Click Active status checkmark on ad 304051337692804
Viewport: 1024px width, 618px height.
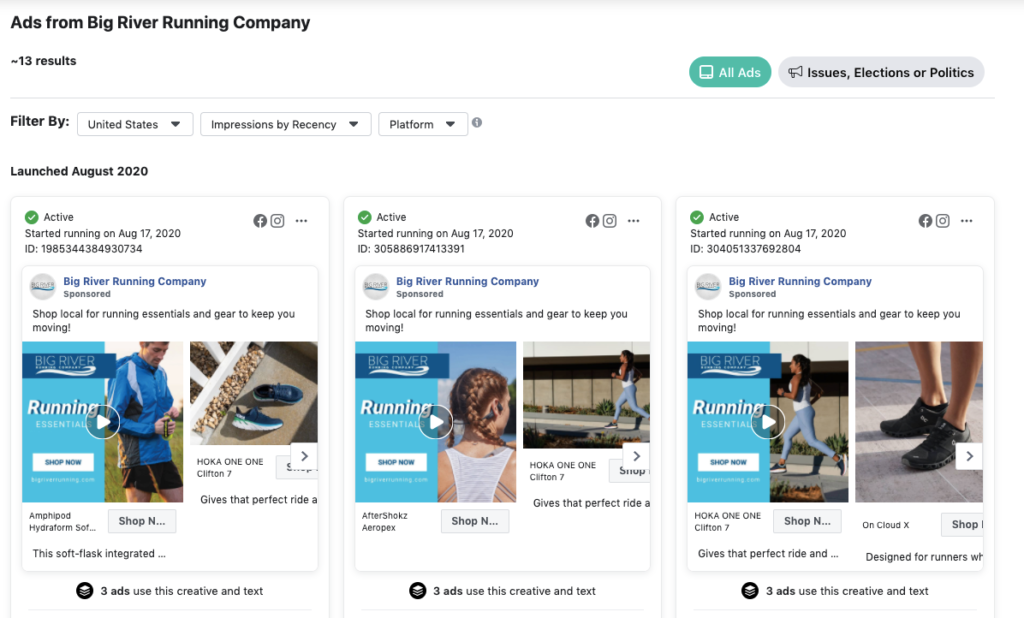pyautogui.click(x=697, y=217)
